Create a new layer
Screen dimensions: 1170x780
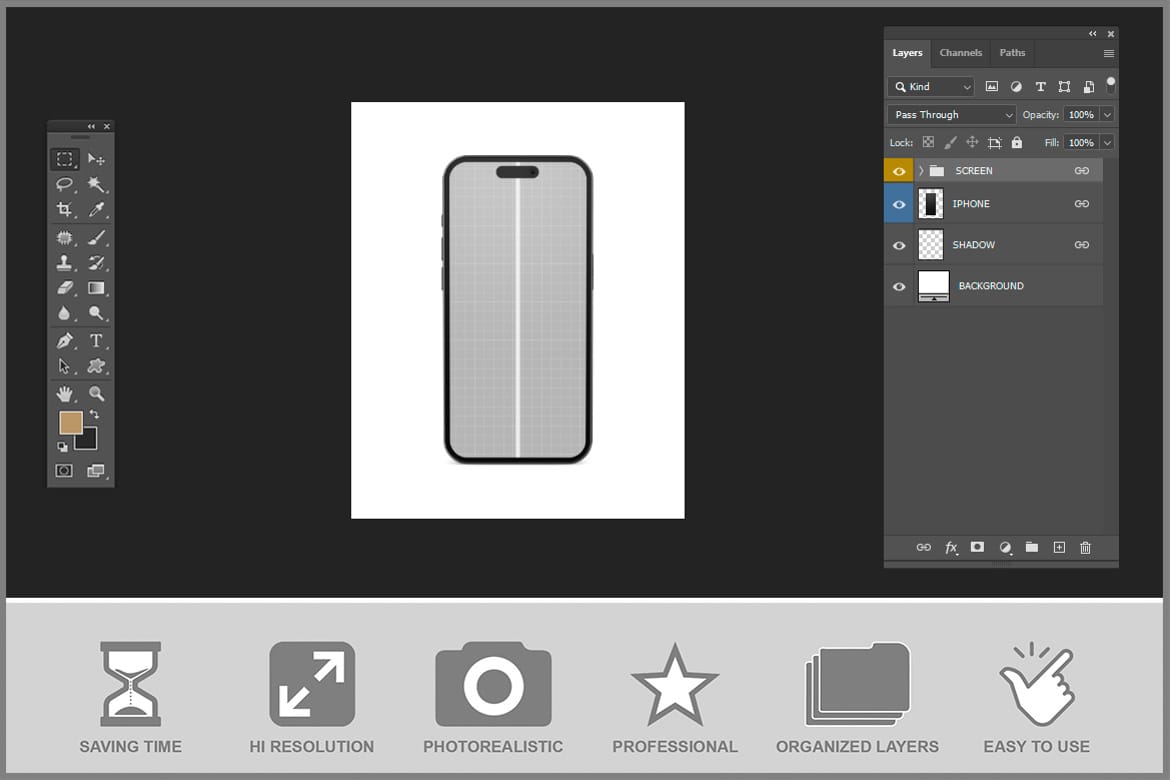click(x=1059, y=547)
